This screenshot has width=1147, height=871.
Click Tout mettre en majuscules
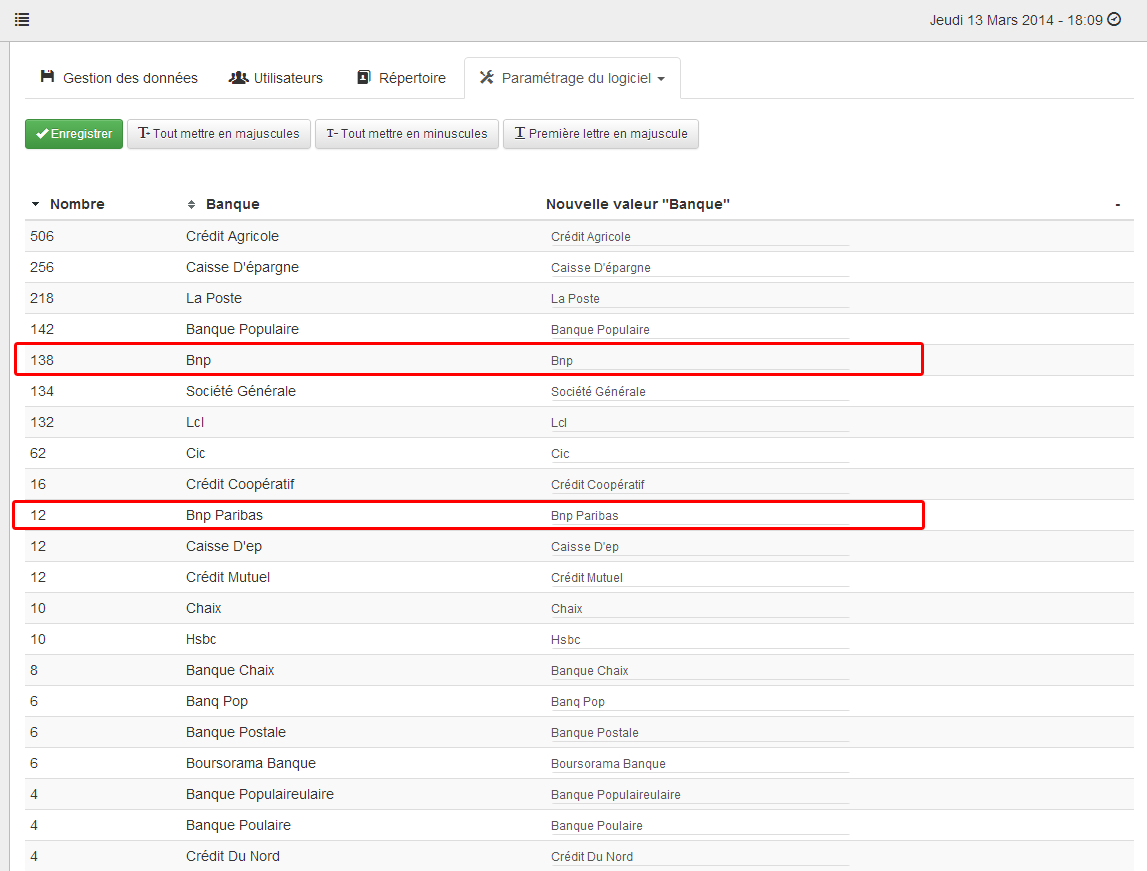219,134
